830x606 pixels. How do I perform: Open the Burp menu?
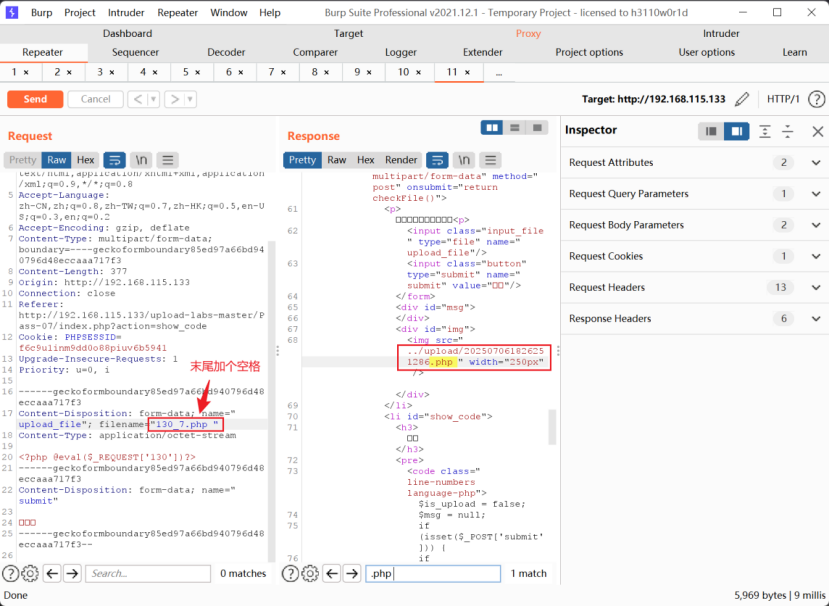click(41, 12)
